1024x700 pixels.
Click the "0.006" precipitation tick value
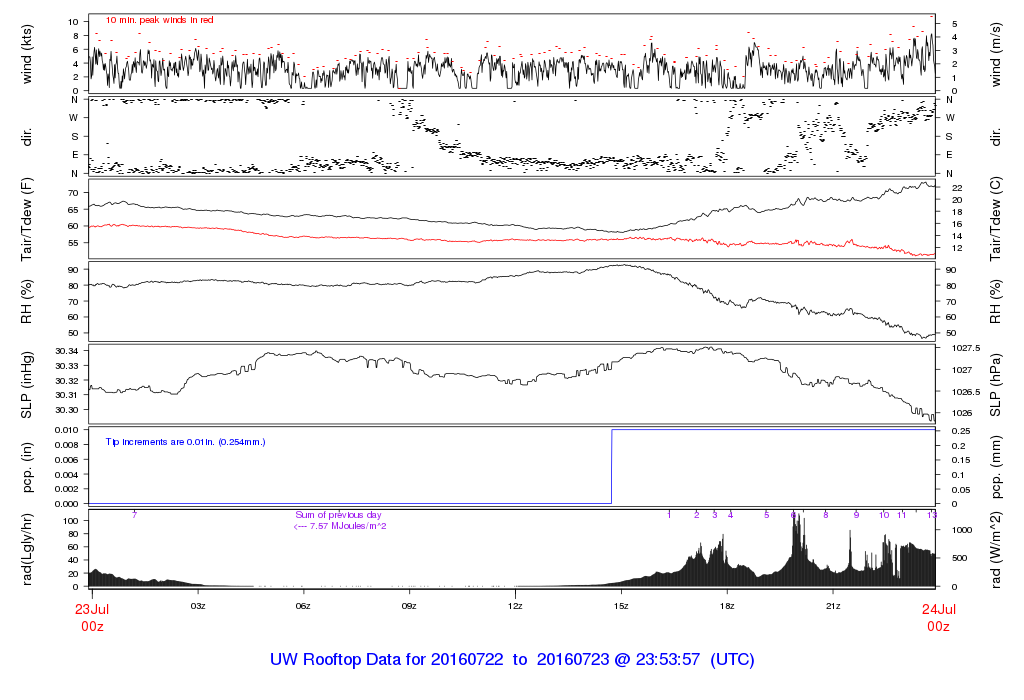coord(67,460)
